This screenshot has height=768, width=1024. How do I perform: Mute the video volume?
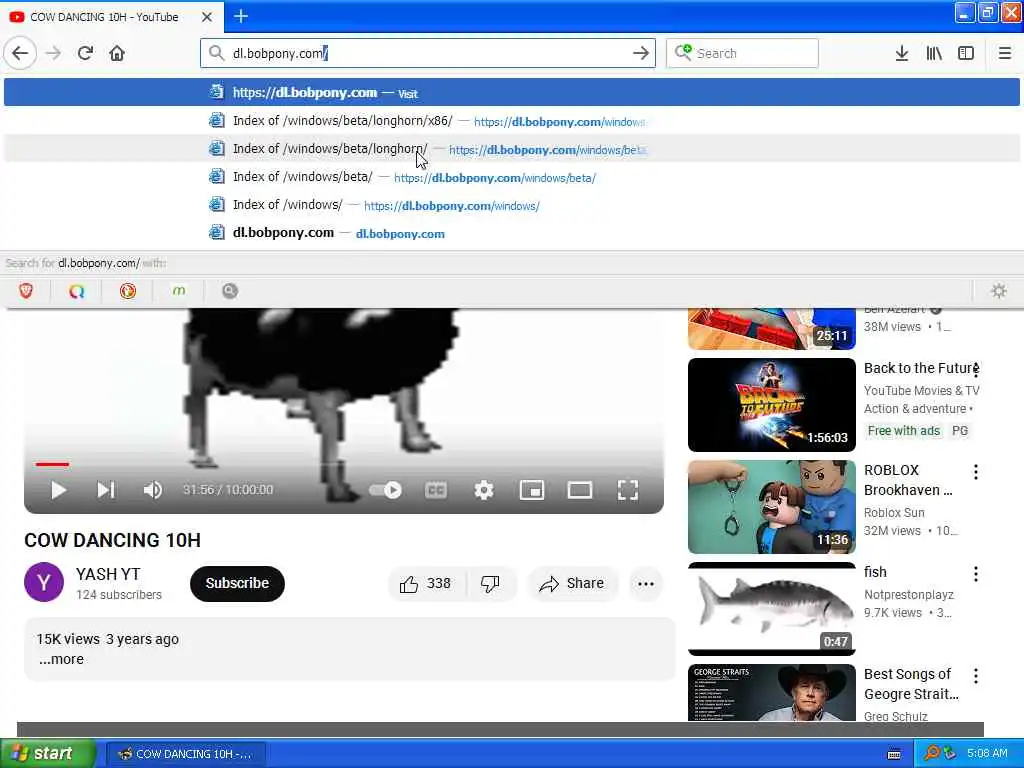click(152, 490)
